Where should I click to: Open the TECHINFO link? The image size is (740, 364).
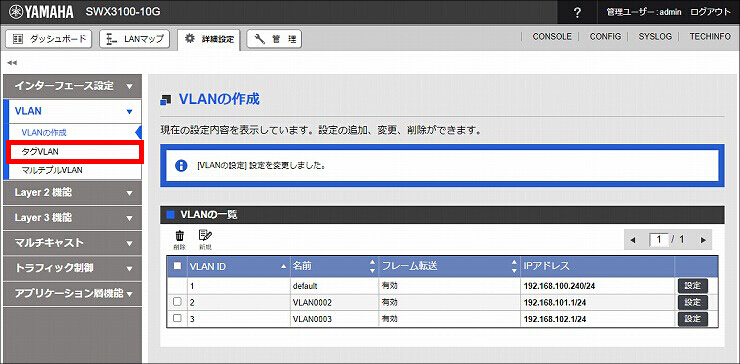(710, 37)
